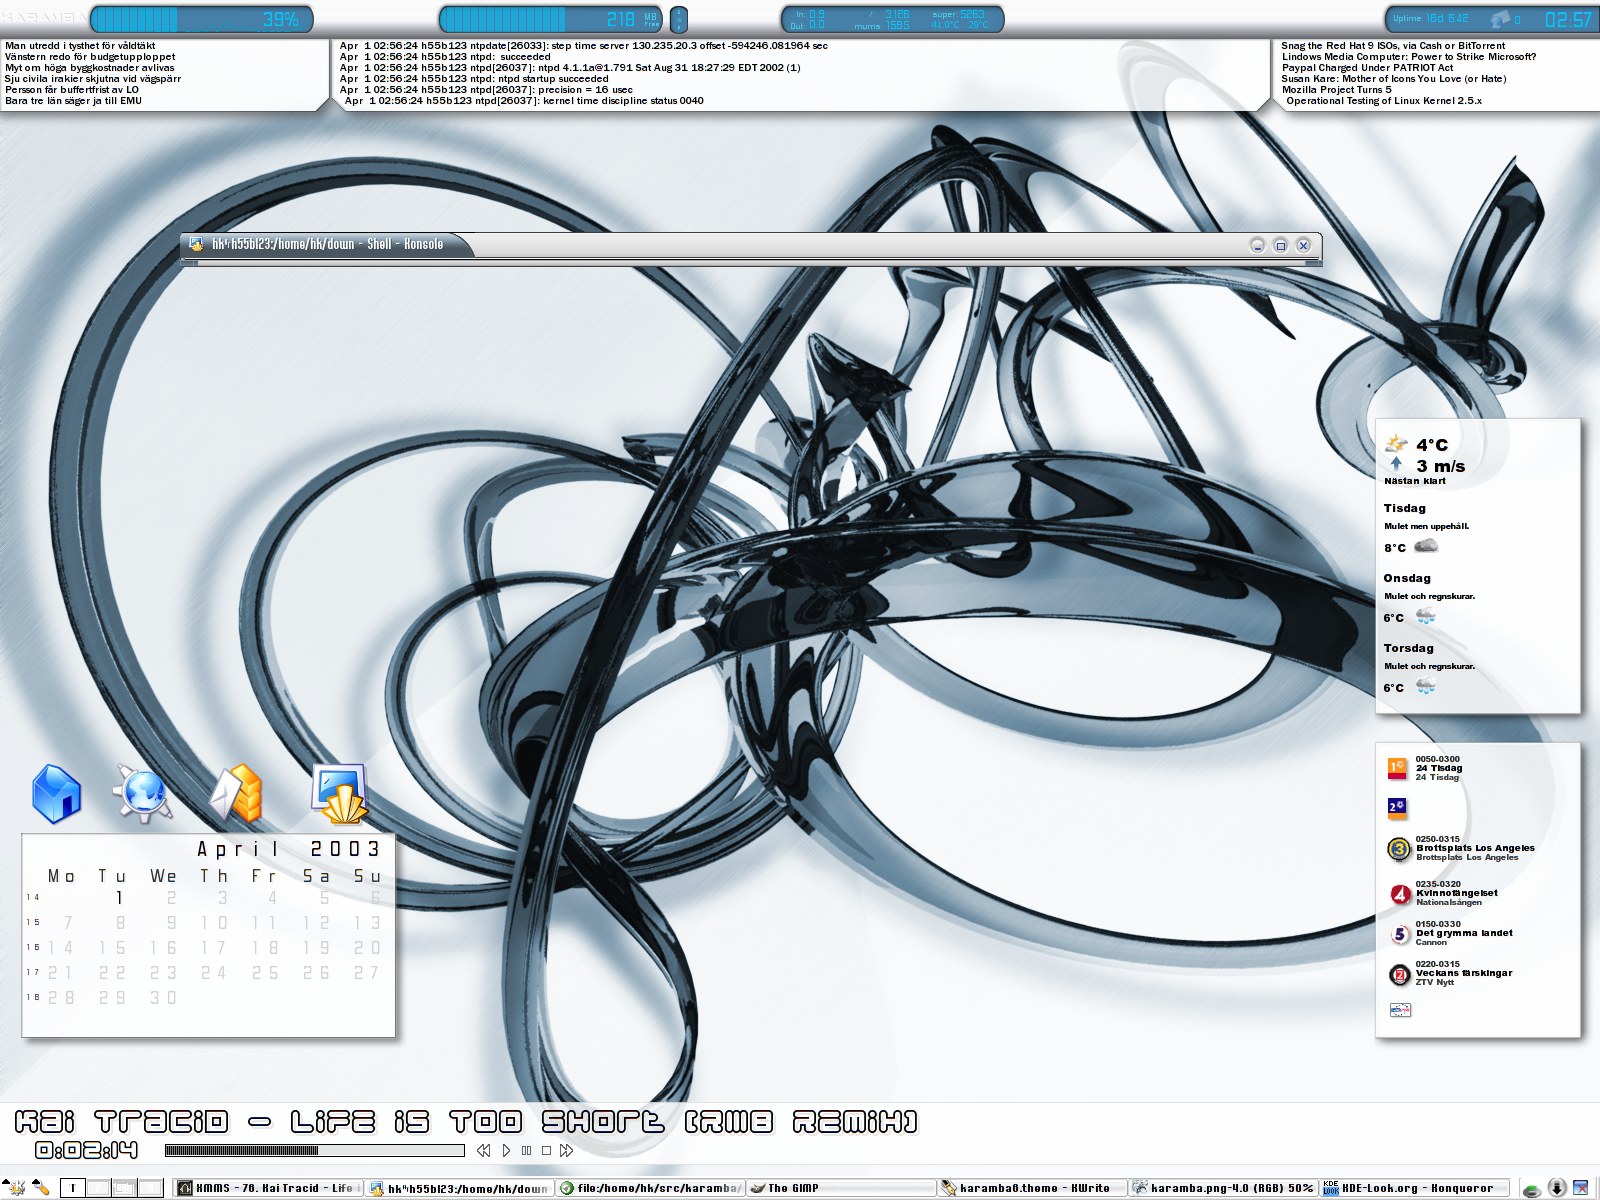Image resolution: width=1600 pixels, height=1200 pixels.
Task: Click the 'Veckans färskingar' program listing
Action: pos(1464,973)
